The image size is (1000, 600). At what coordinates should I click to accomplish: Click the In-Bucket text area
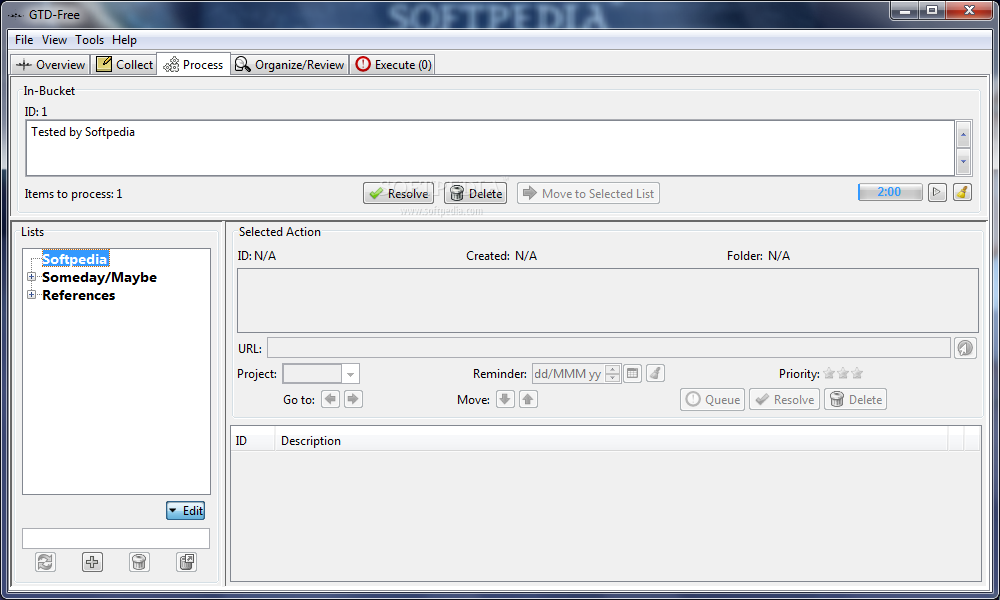[x=490, y=148]
